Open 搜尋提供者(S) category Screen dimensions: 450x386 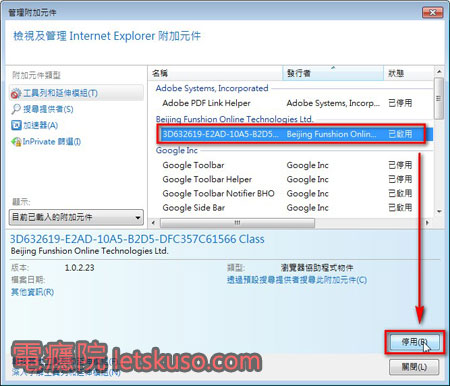[x=48, y=109]
